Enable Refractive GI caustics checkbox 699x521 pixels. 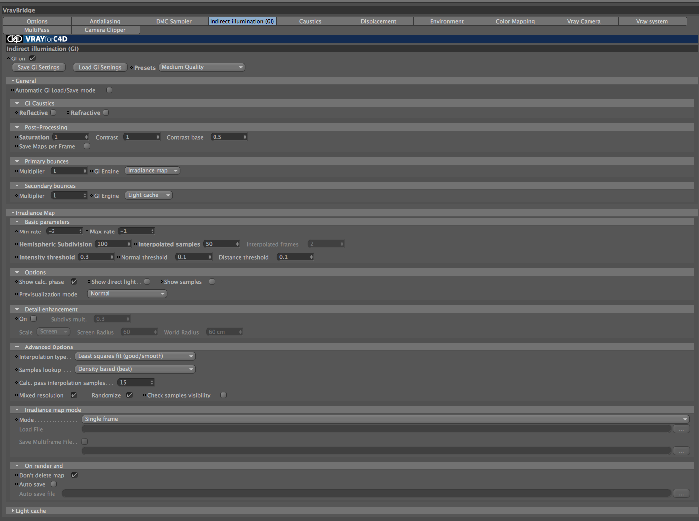tap(106, 113)
